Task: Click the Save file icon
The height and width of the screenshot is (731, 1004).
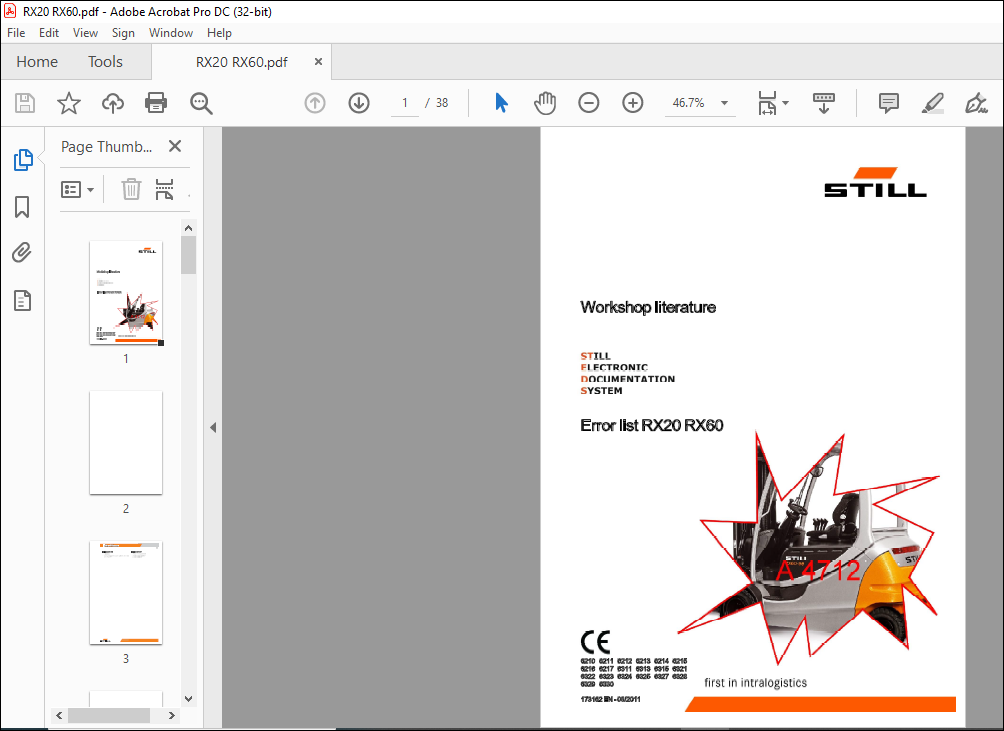Action: coord(25,103)
